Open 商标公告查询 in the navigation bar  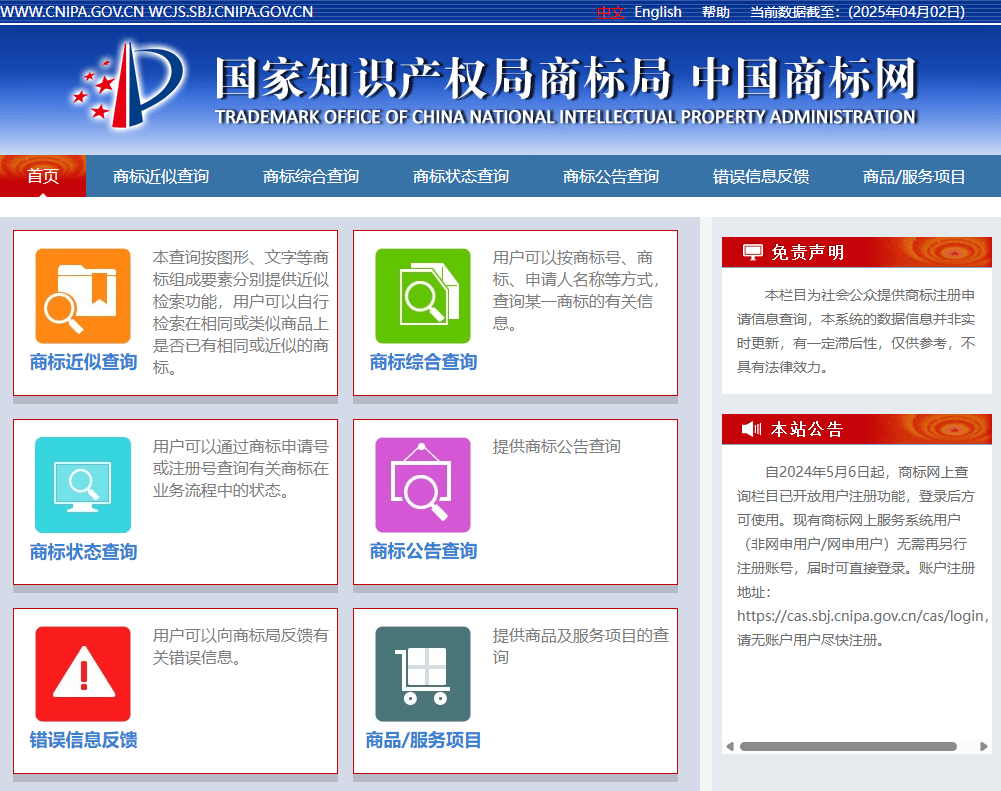point(611,176)
